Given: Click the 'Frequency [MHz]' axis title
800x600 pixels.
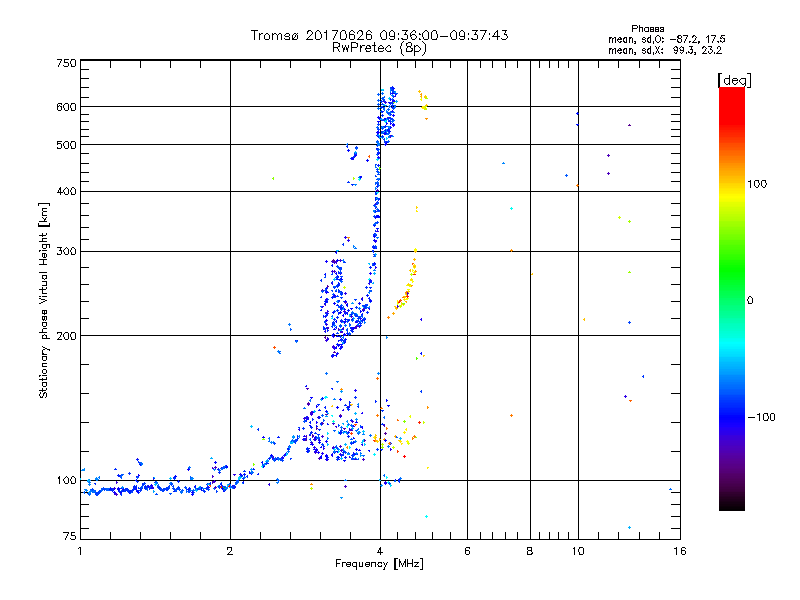Looking at the screenshot, I should [x=379, y=564].
